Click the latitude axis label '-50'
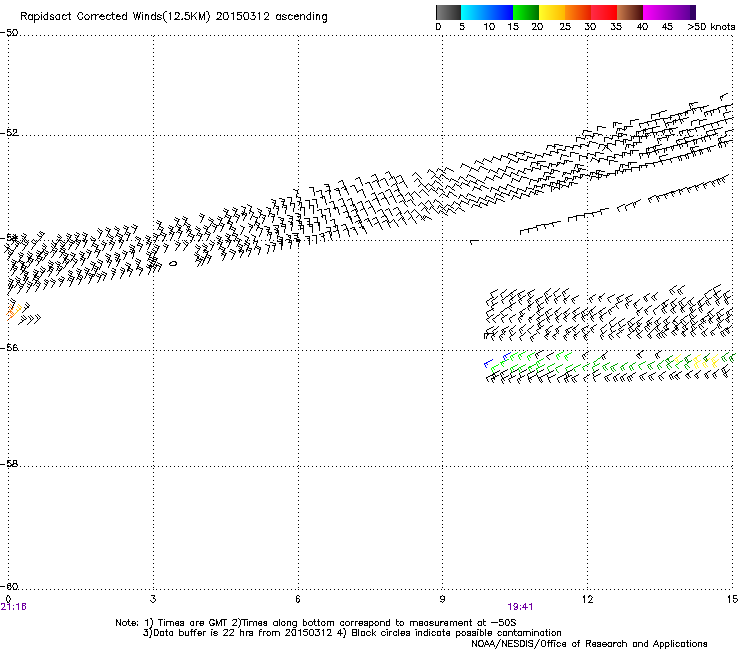The width and height of the screenshot is (740, 650). pyautogui.click(x=9, y=33)
